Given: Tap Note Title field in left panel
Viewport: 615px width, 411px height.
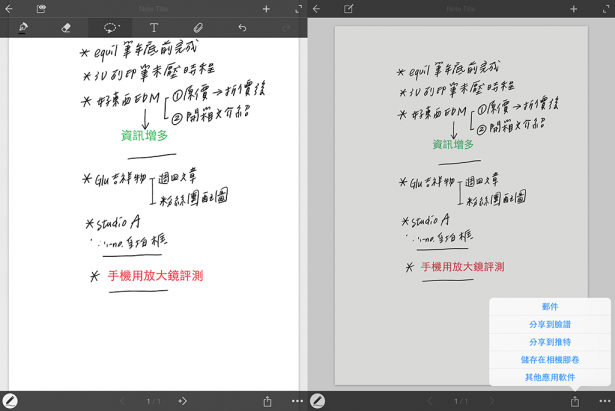Looking at the screenshot, I should tap(153, 9).
